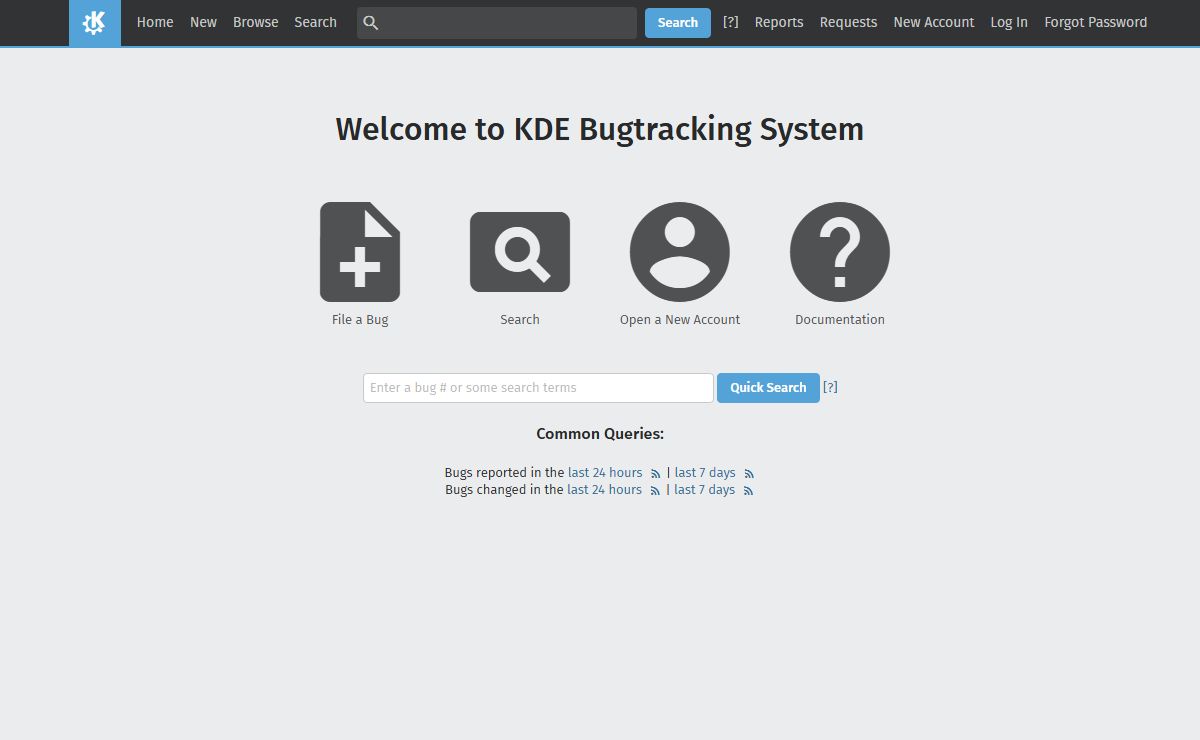Click the KDE logo in the navbar
This screenshot has height=740, width=1200.
(94, 22)
